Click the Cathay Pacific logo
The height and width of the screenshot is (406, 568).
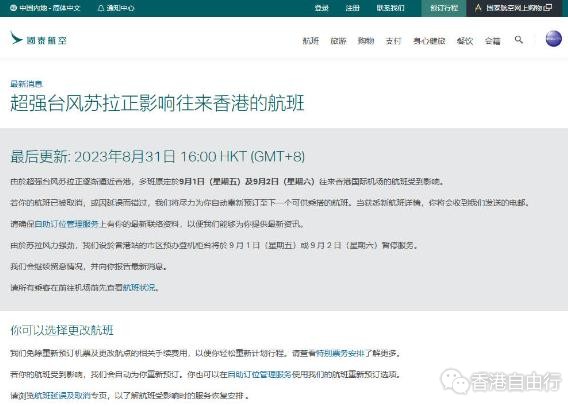(38, 39)
